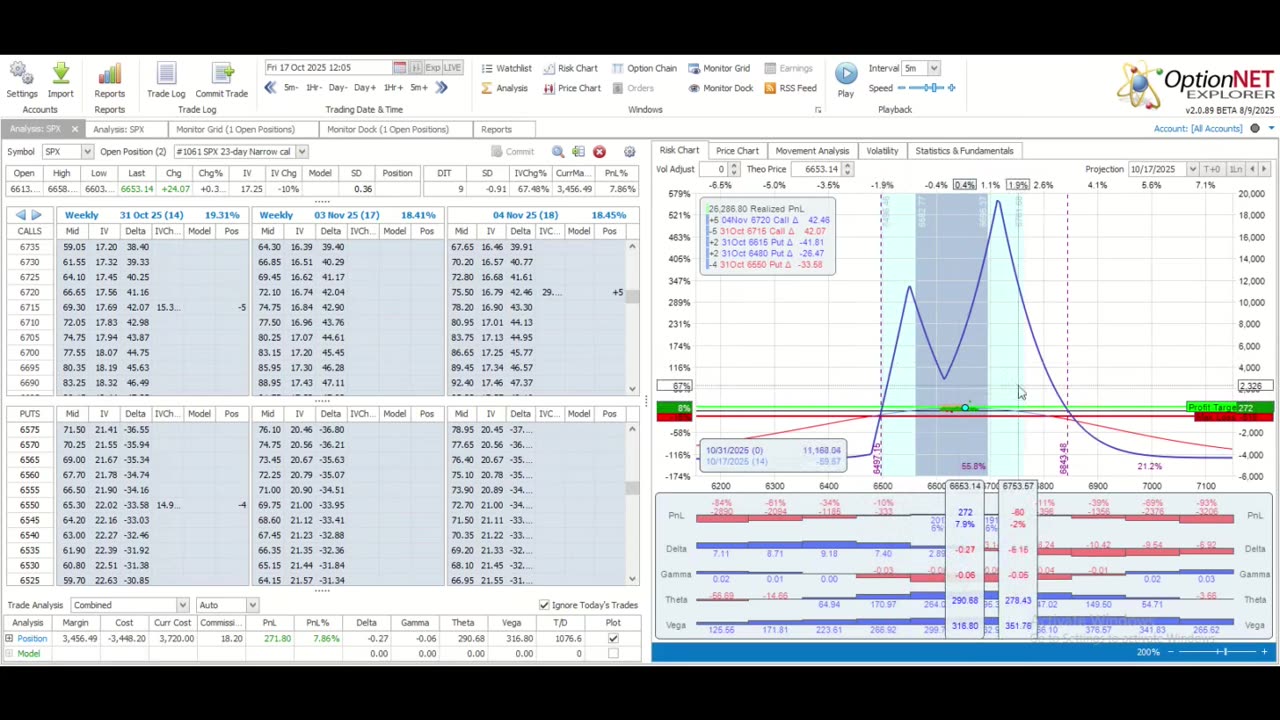The width and height of the screenshot is (1280, 720).
Task: Click the export grid icon beside magnifier
Action: click(x=578, y=152)
